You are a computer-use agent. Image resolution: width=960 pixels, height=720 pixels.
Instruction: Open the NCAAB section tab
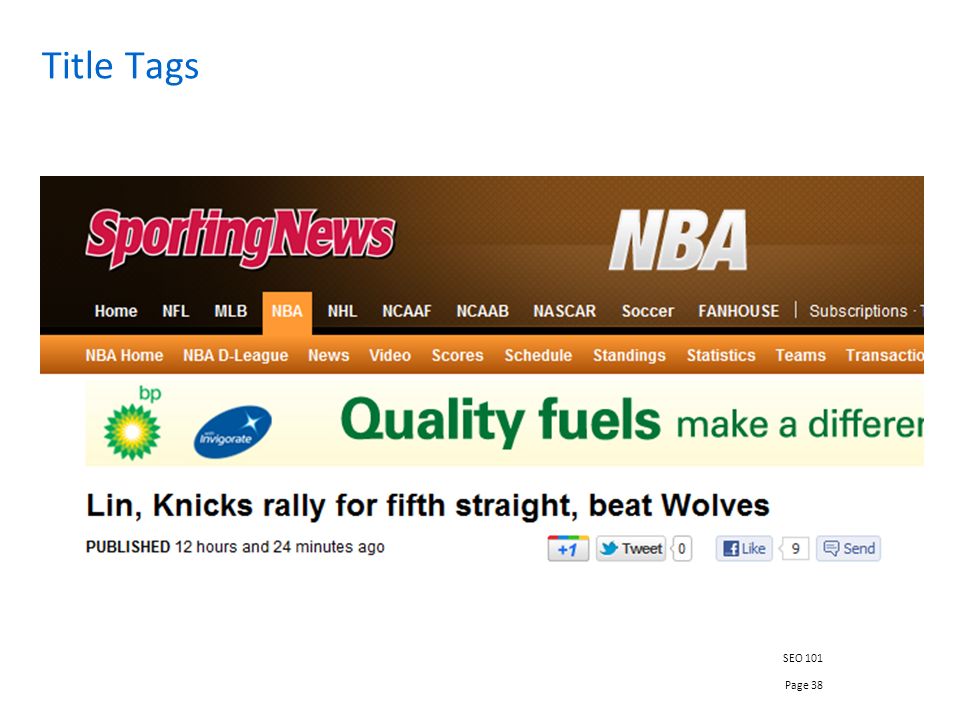[x=482, y=311]
